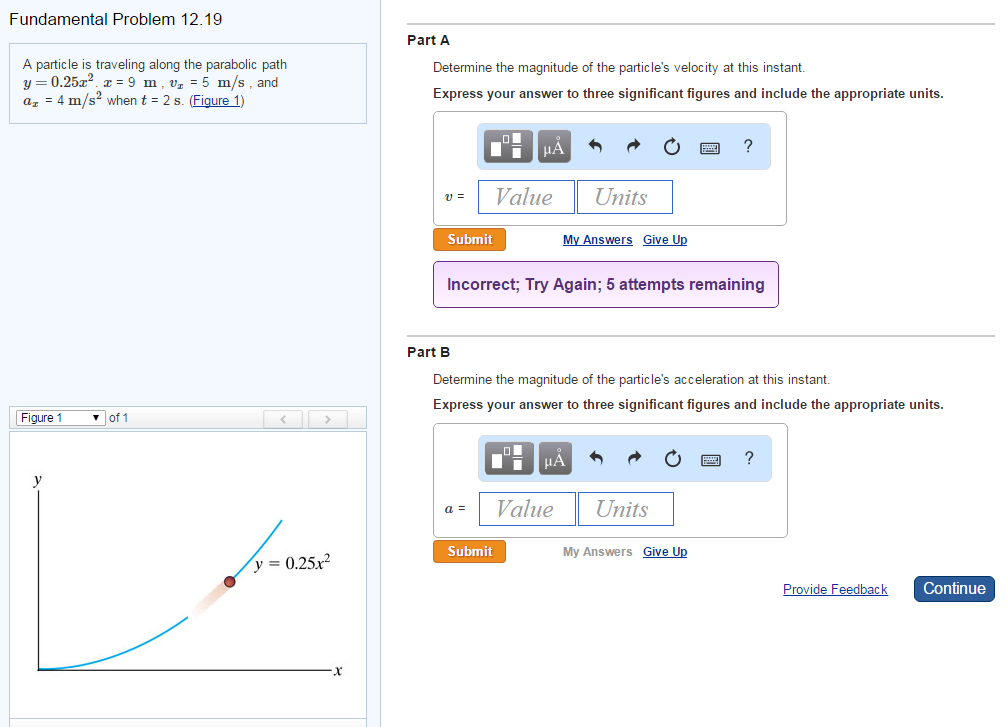The image size is (1007, 727).
Task: Click the previous figure chevron
Action: click(x=283, y=417)
